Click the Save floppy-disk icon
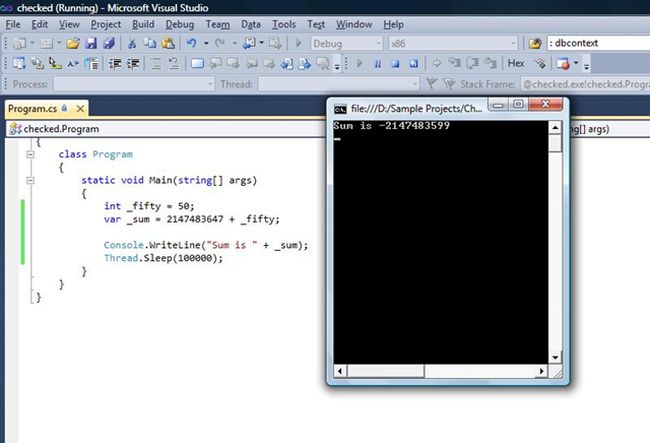Viewport: 650px width, 443px height. 91,43
